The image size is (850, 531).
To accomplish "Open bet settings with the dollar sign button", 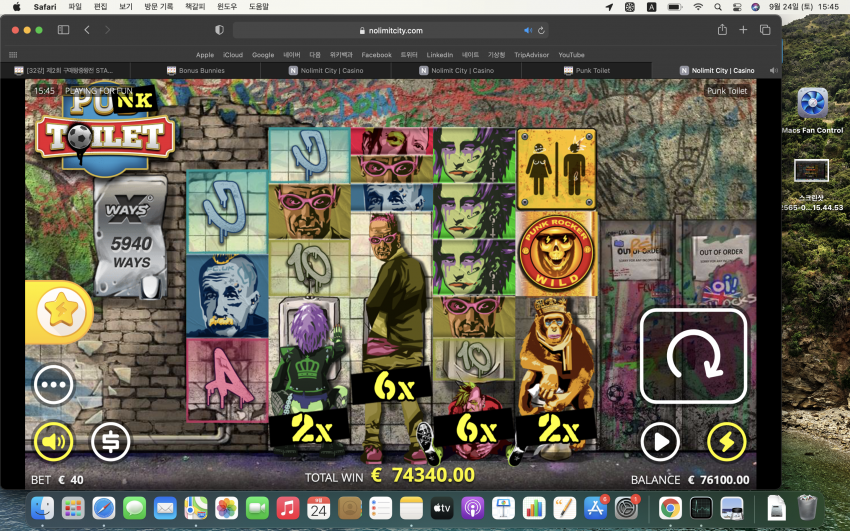I will (110, 442).
